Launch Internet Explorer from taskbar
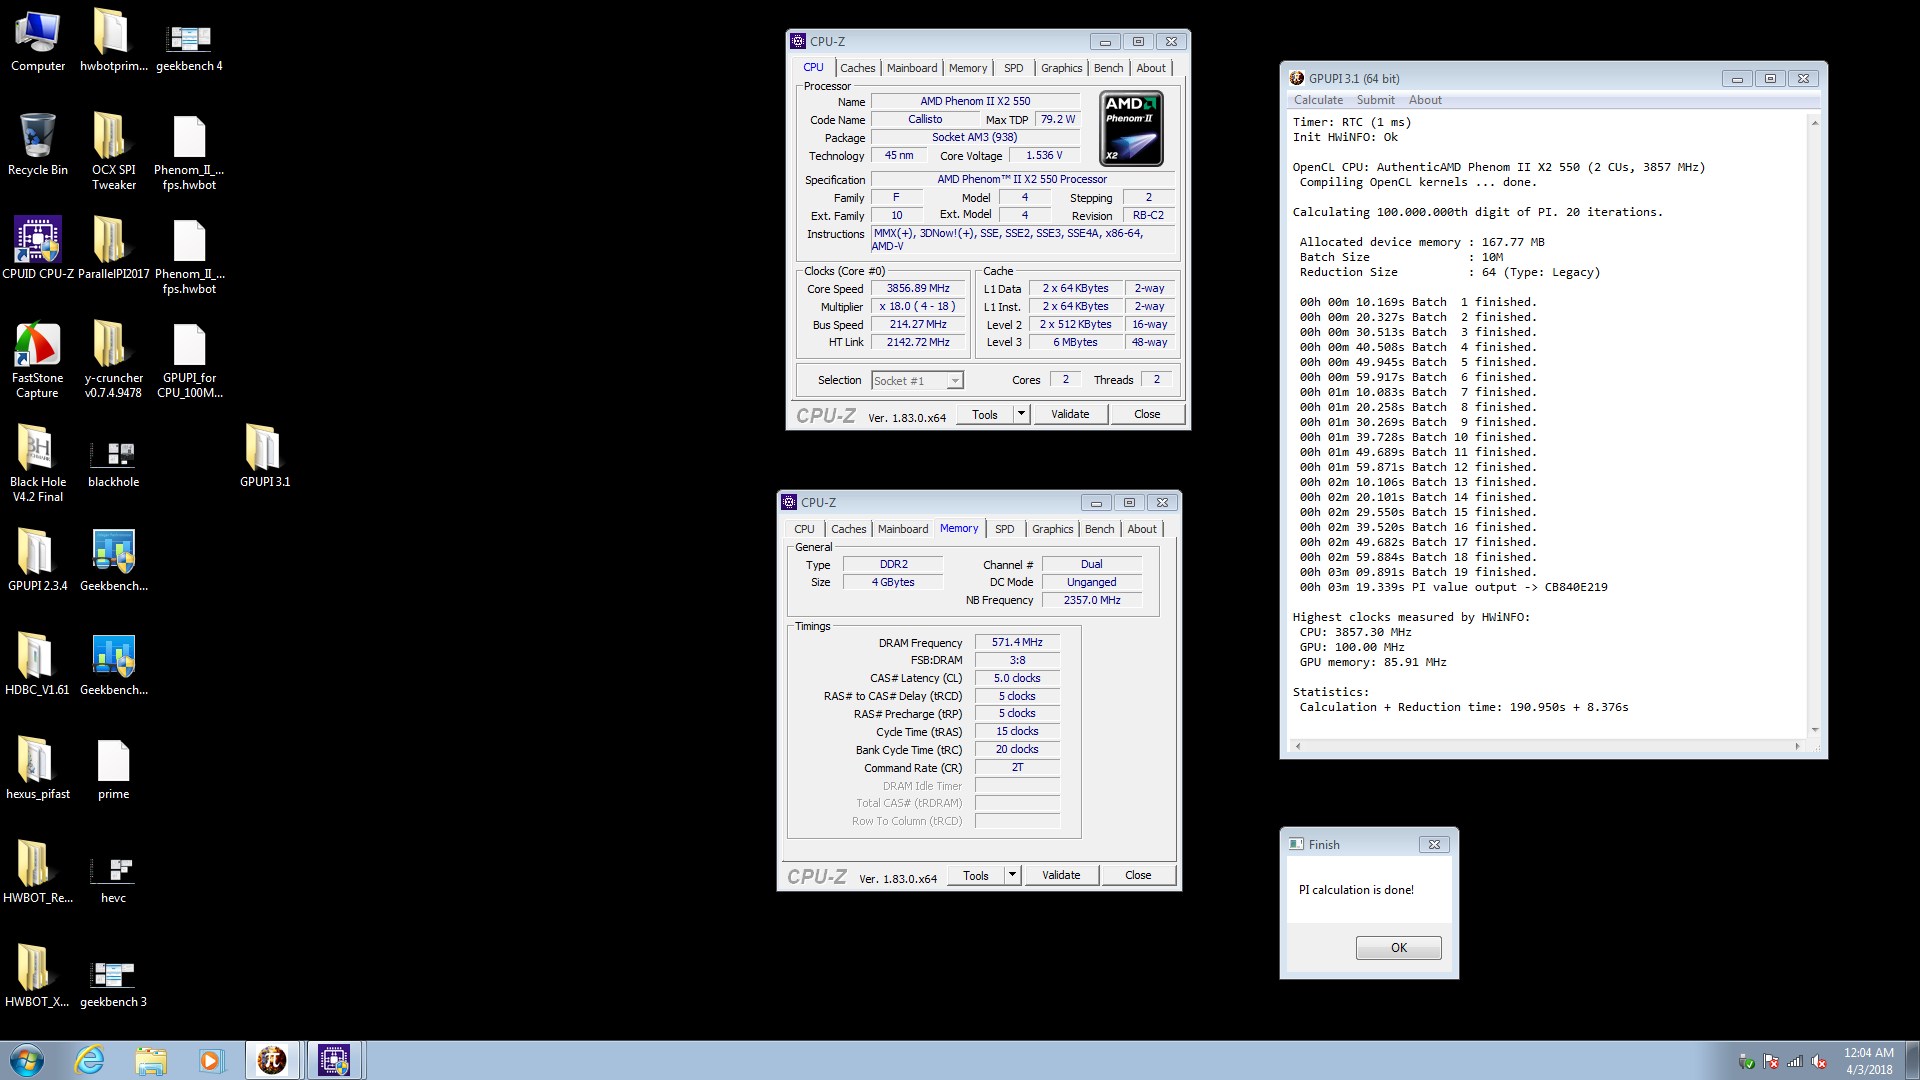Screen dimensions: 1920x1080 90,1060
